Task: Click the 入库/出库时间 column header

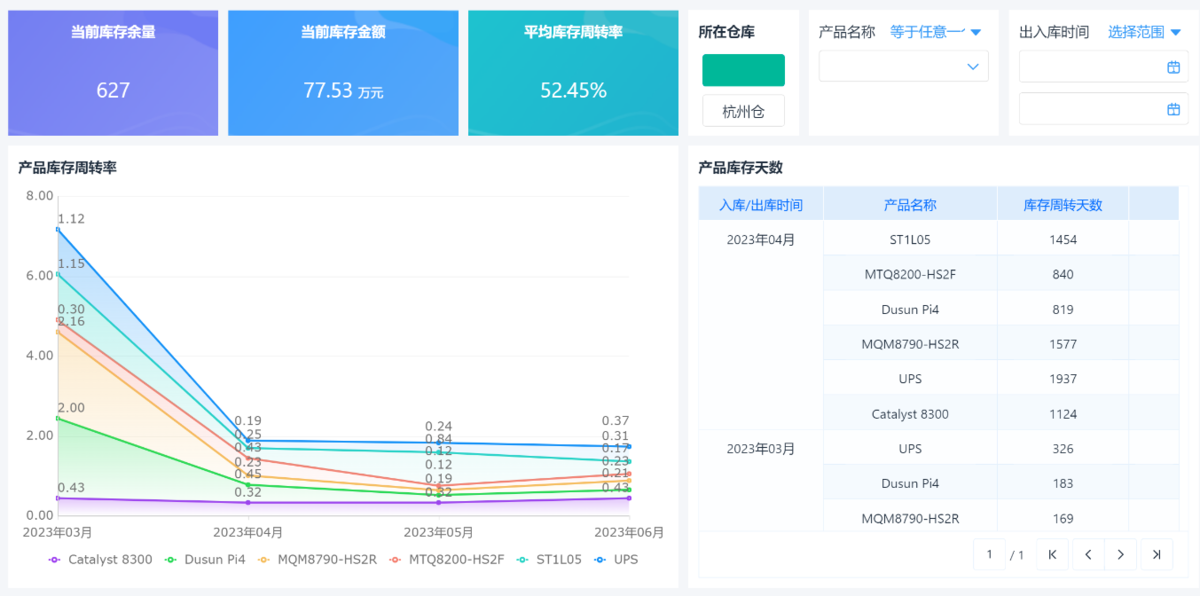Action: [x=760, y=205]
